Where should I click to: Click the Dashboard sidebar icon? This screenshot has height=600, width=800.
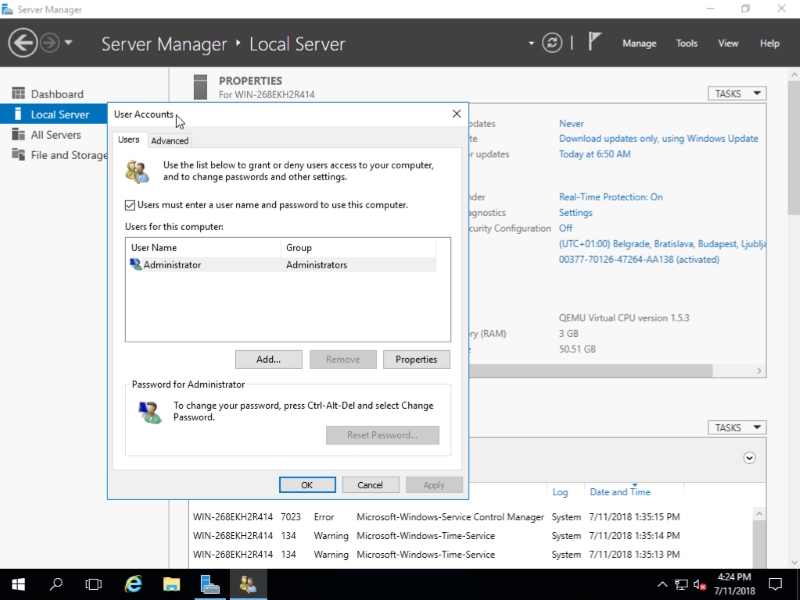tap(18, 93)
